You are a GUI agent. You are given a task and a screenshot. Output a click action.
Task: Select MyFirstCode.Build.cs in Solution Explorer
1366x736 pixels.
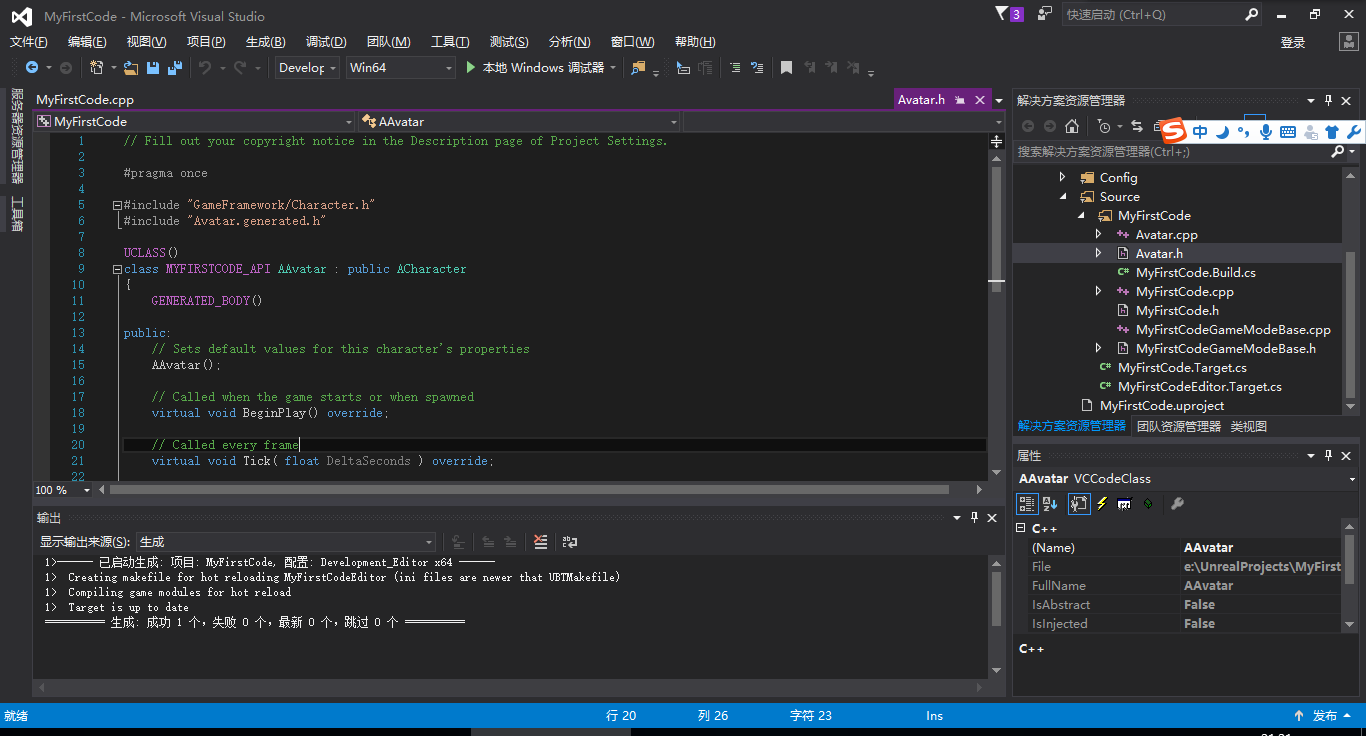tap(1195, 272)
